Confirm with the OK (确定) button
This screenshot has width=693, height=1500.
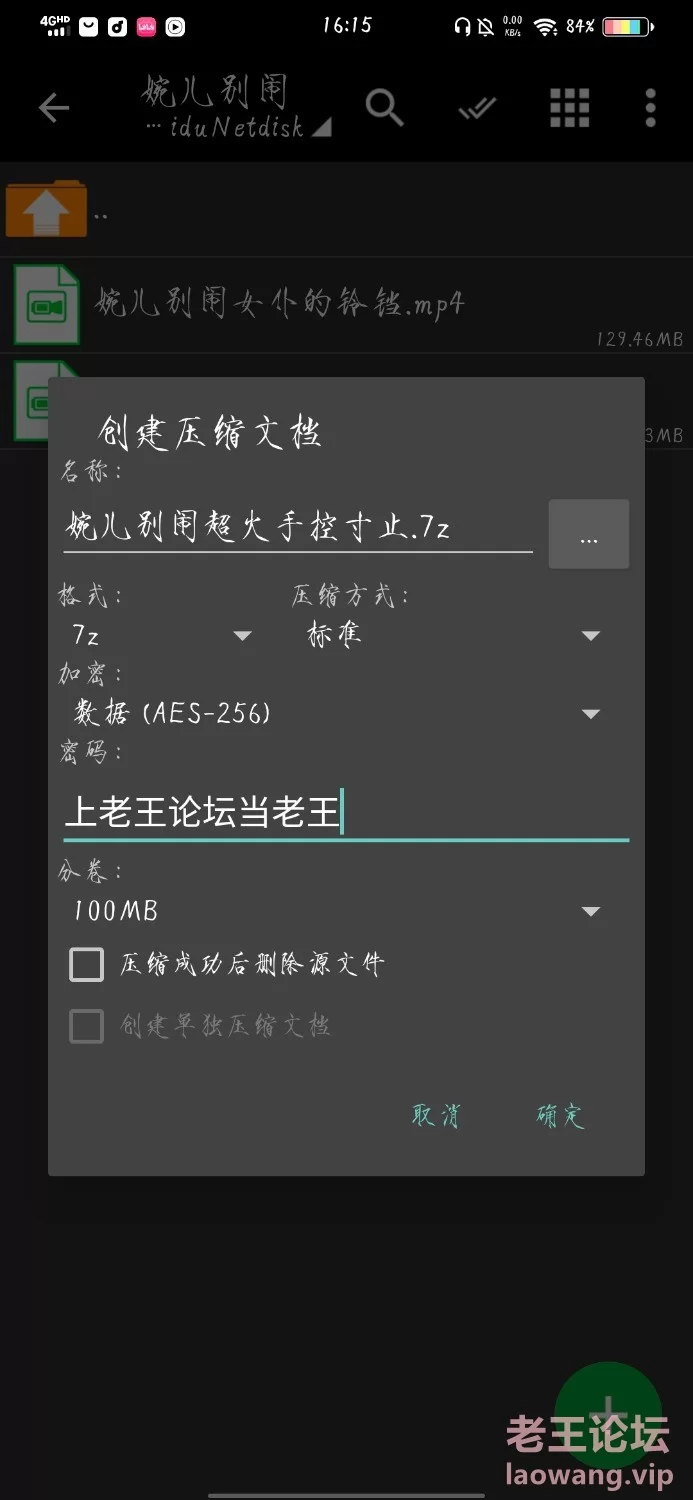click(x=561, y=1116)
